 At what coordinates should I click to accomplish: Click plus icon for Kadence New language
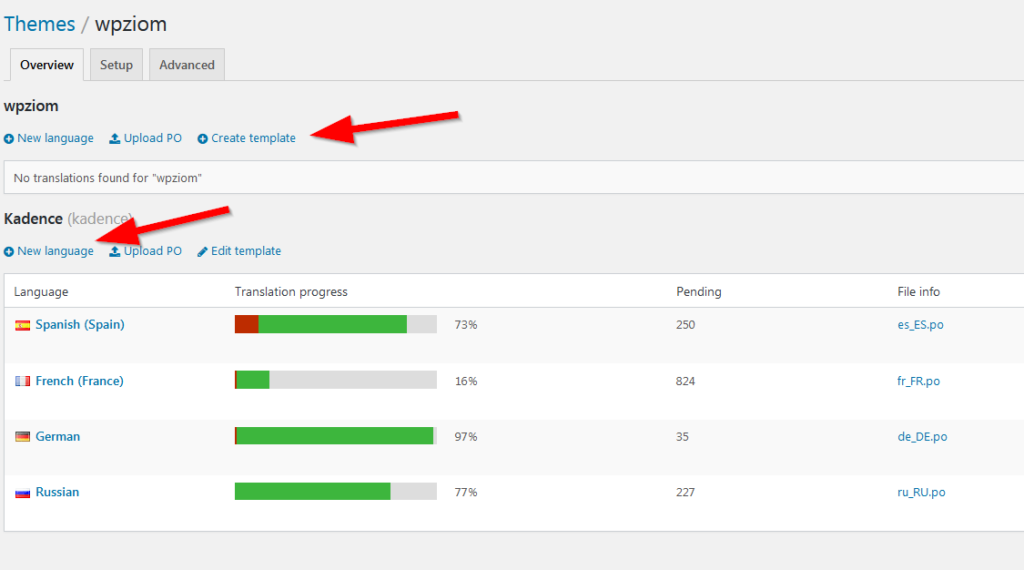[x=9, y=252]
